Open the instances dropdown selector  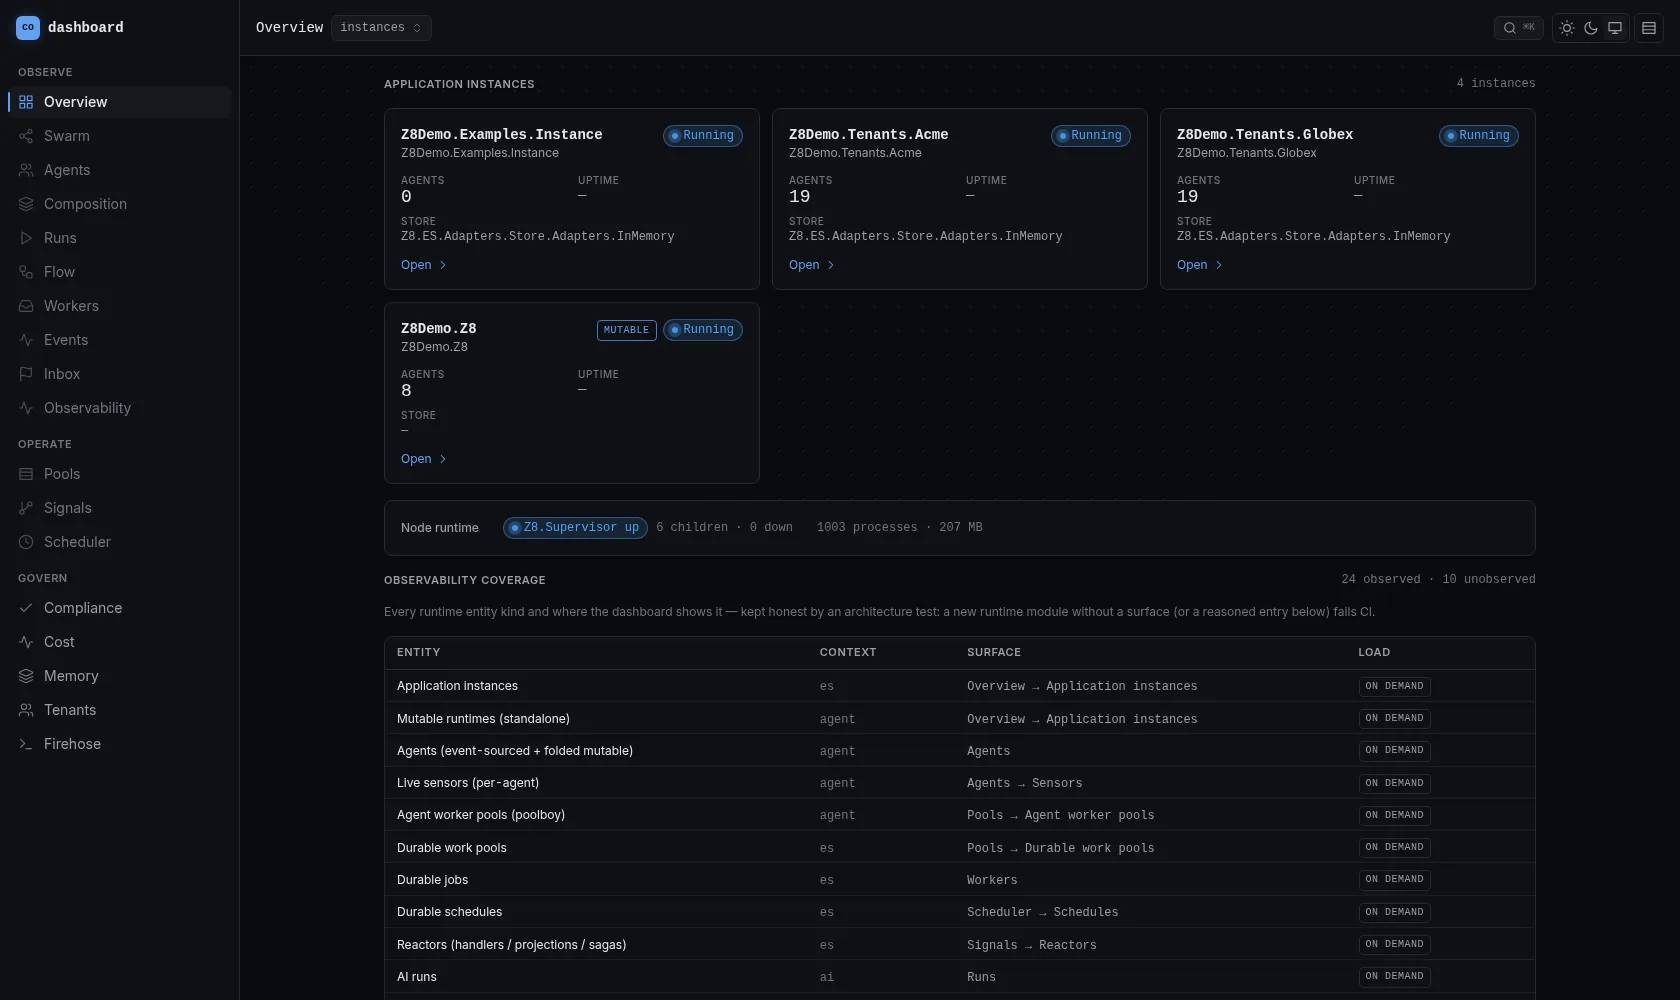[381, 28]
